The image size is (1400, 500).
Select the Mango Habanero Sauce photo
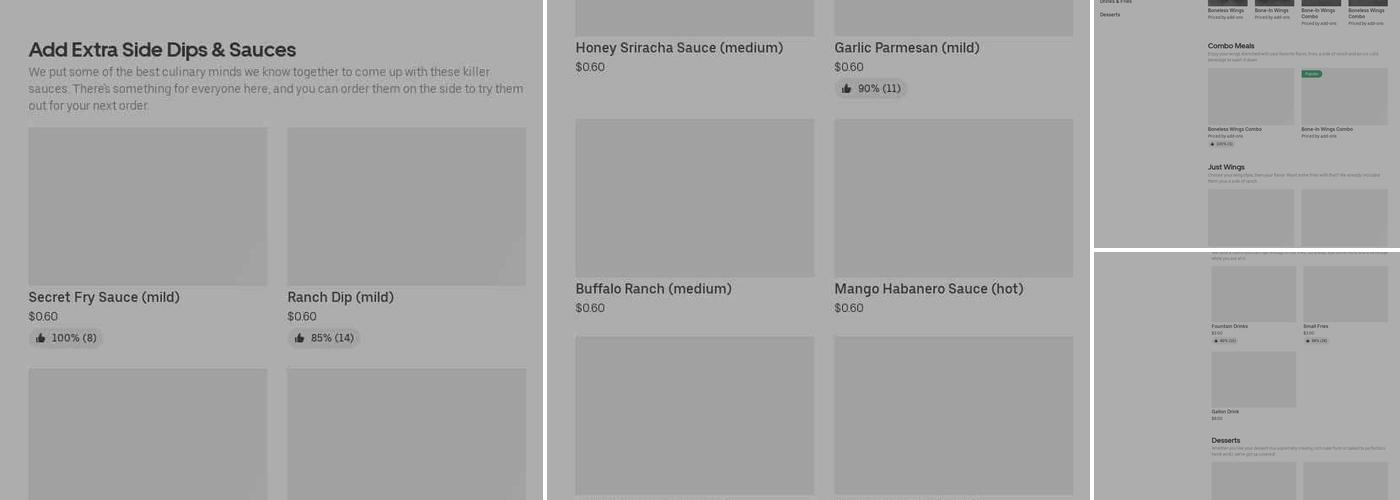[953, 198]
